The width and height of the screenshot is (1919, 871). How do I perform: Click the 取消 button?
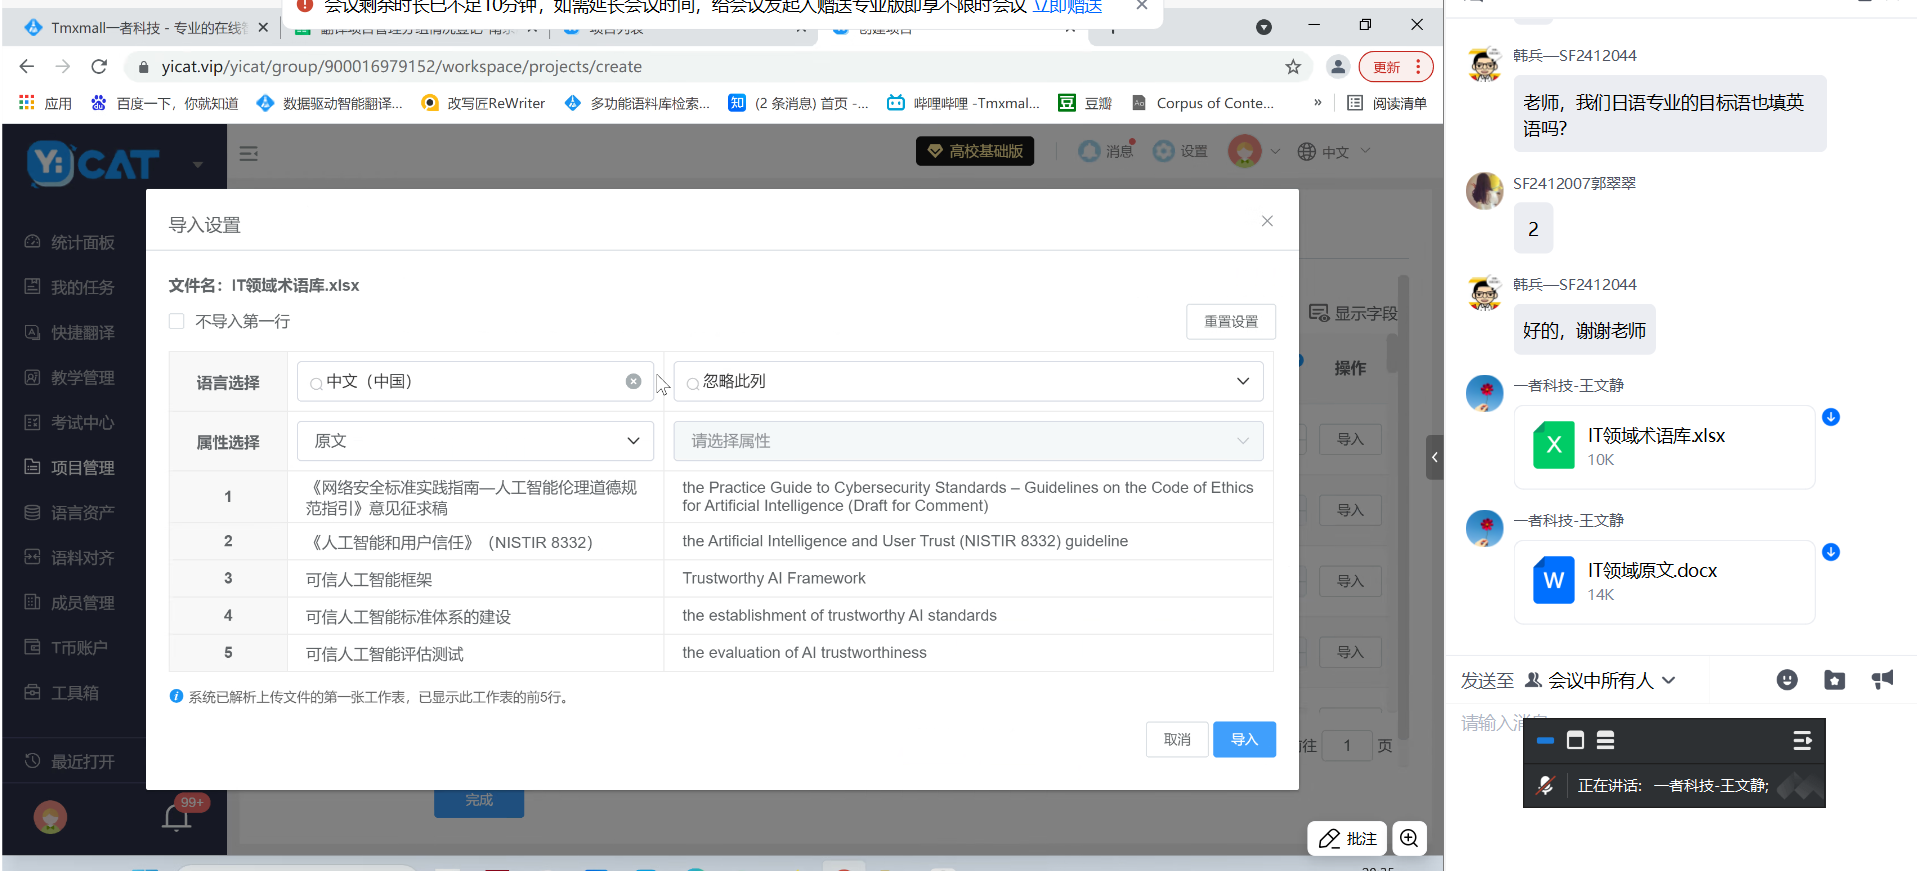[x=1176, y=739]
